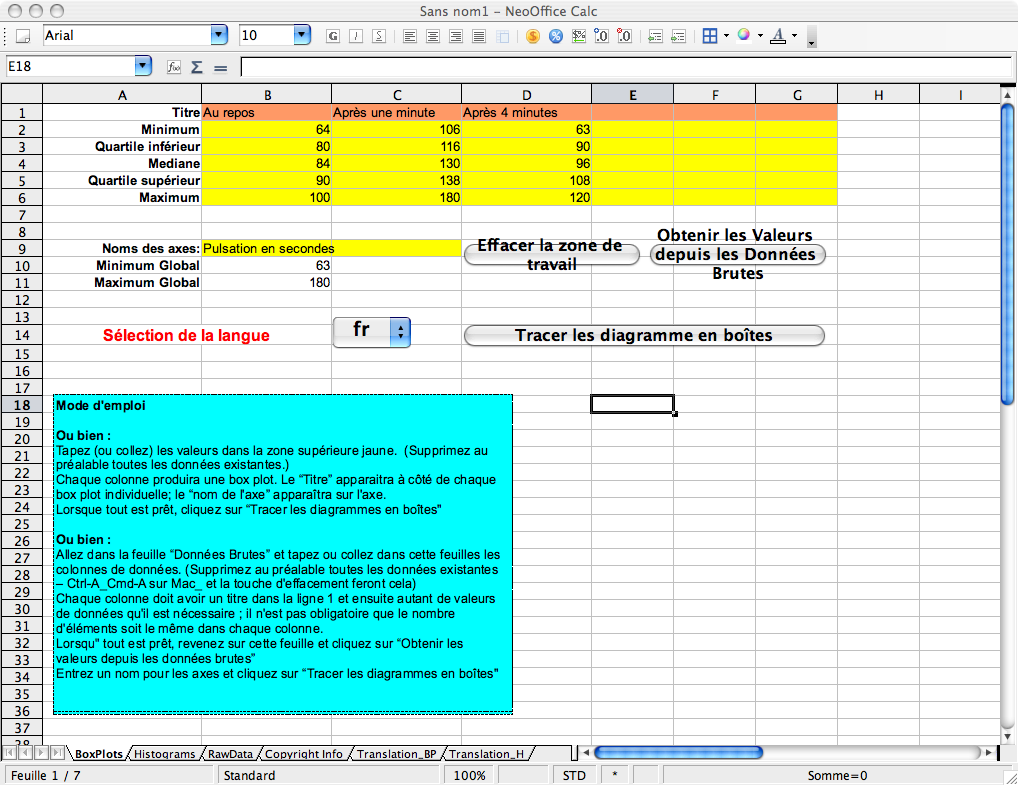The width and height of the screenshot is (1018, 785).
Task: Toggle underline formatting button
Action: coord(379,36)
